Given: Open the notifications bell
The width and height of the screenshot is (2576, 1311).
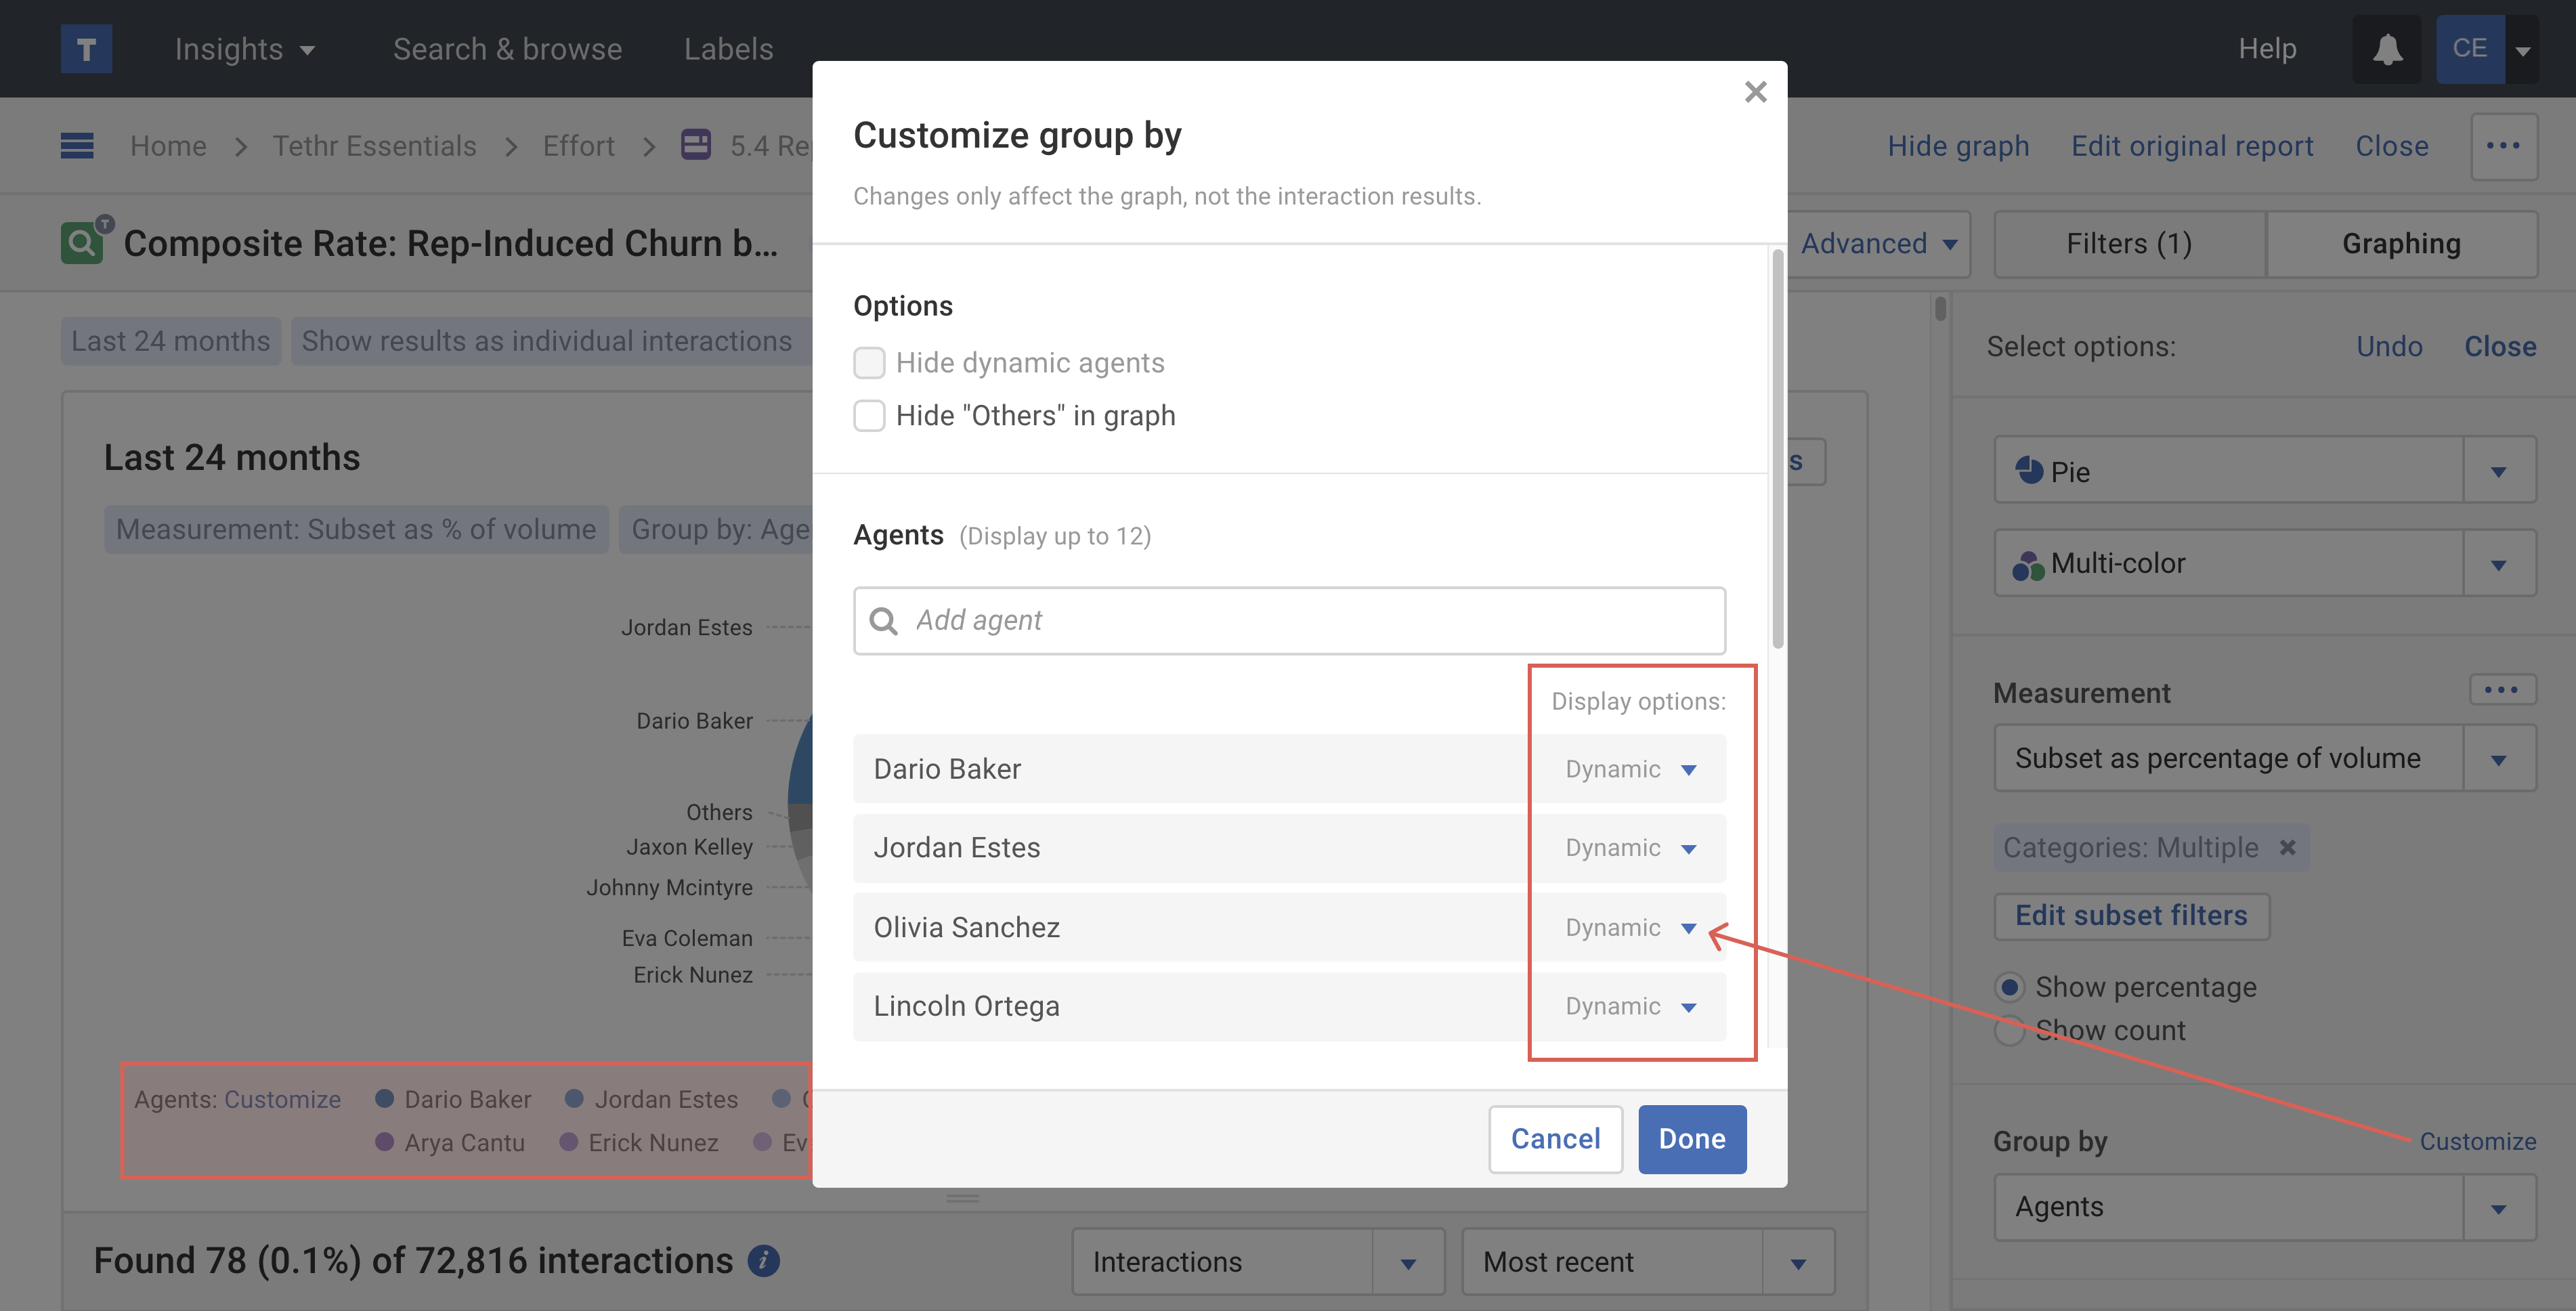Looking at the screenshot, I should (2387, 49).
